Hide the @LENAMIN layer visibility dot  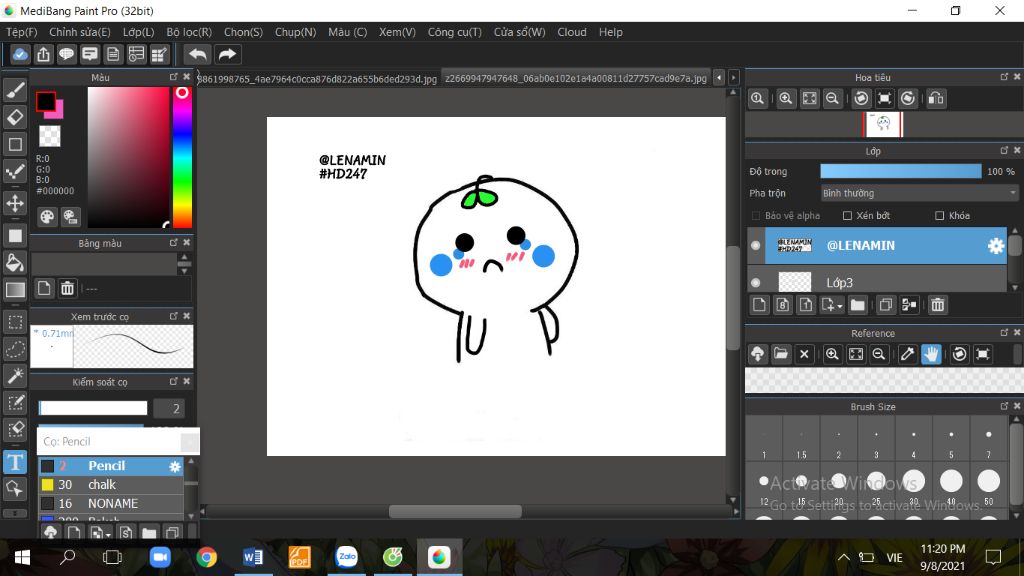[x=755, y=245]
